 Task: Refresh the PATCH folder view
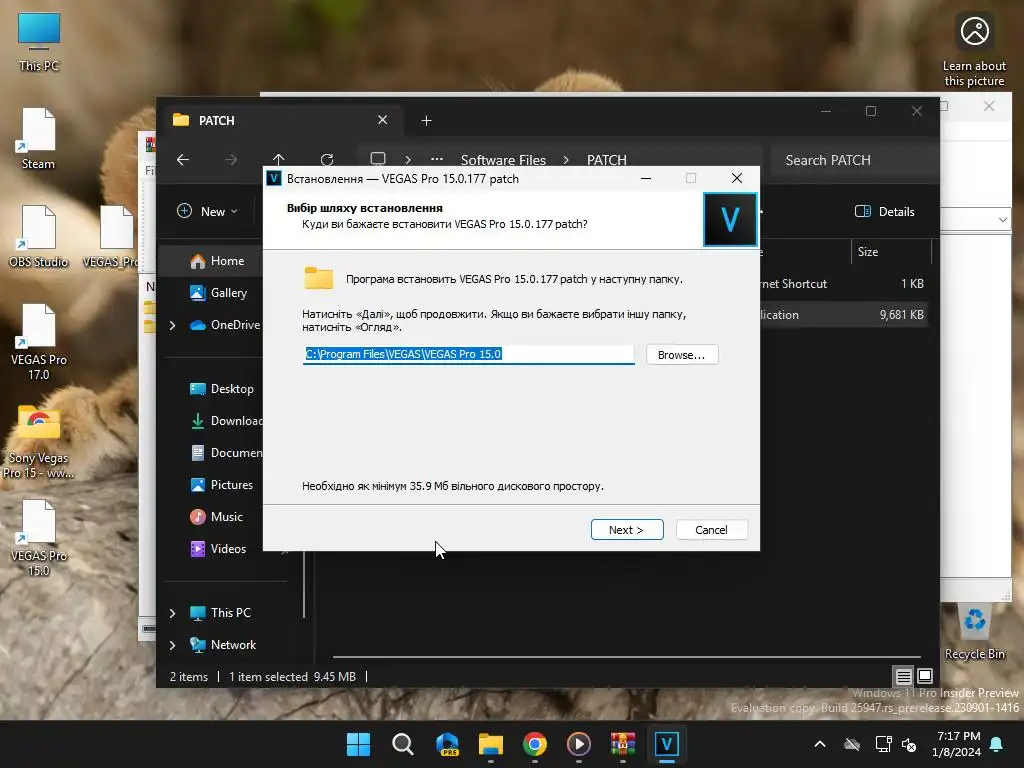[x=327, y=159]
